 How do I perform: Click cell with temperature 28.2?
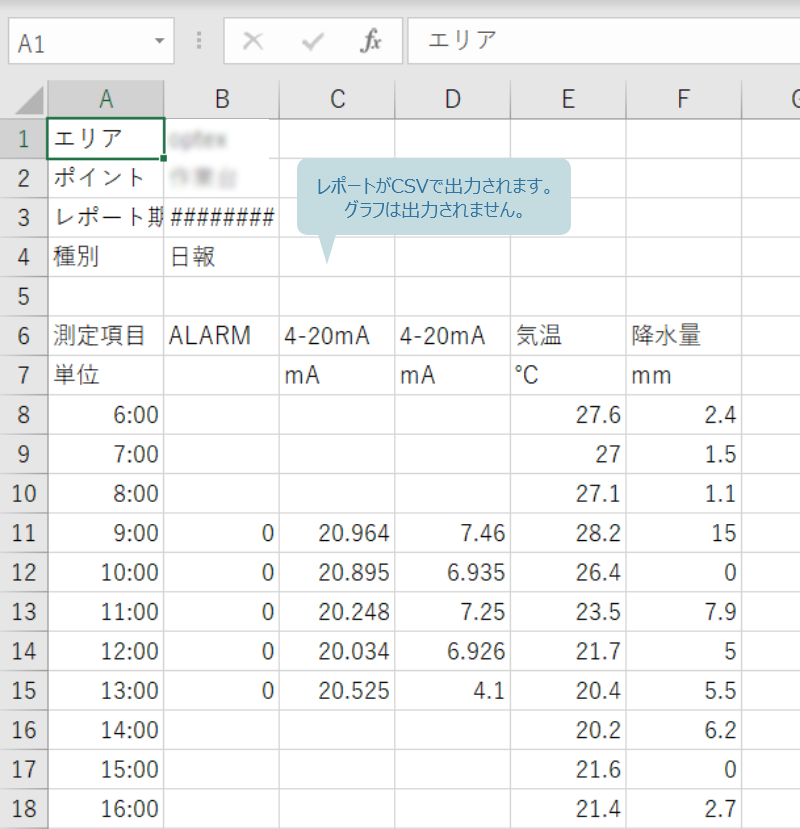click(x=568, y=532)
